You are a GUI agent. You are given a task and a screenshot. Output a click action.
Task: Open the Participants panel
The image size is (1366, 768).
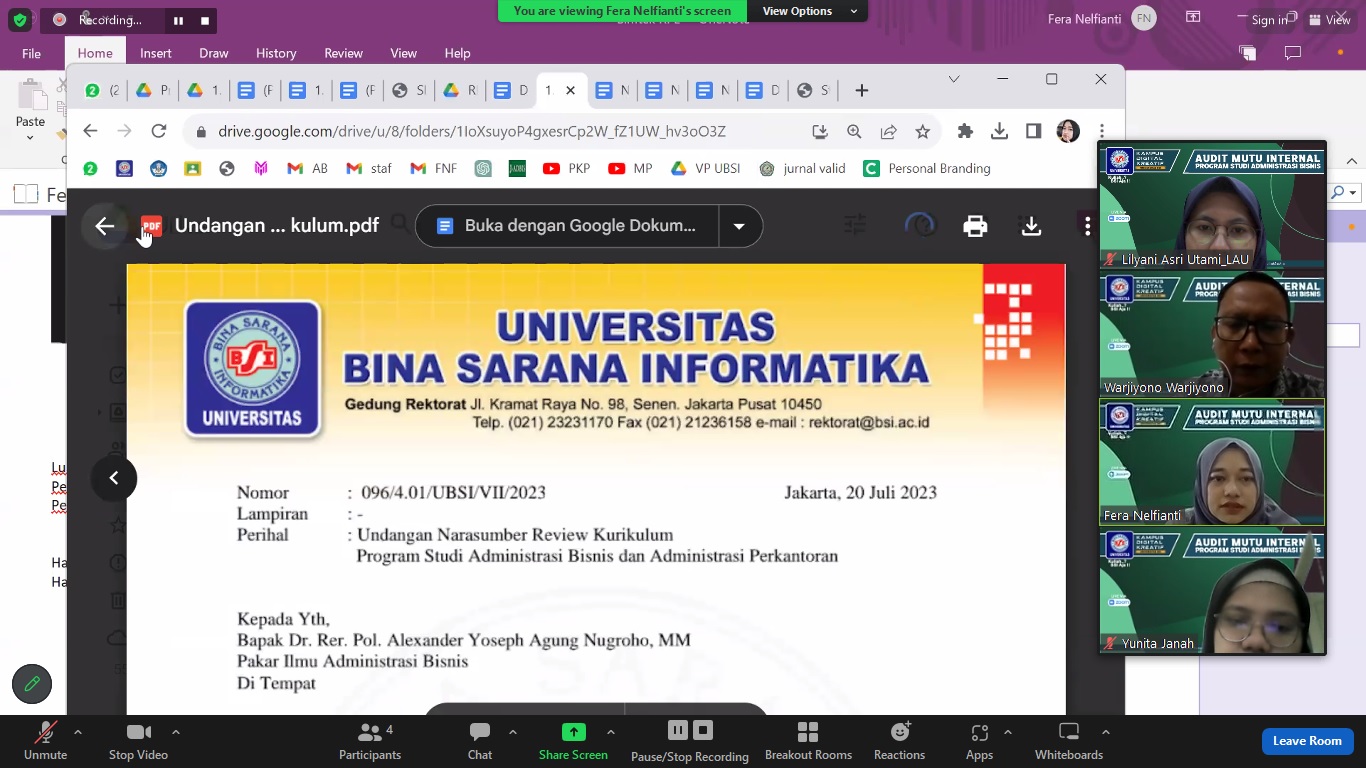point(370,741)
